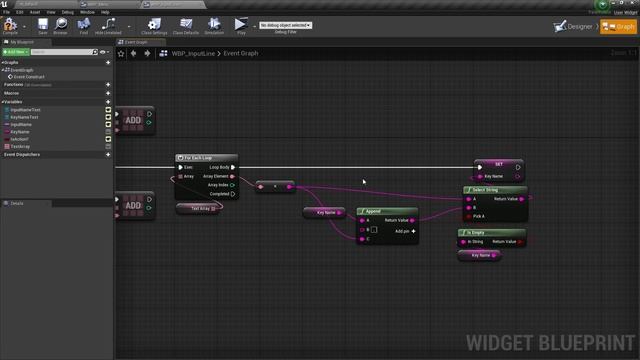Toggle visibility eye for KeyNameText variable
Viewport: 640px width, 360px height.
click(108, 117)
